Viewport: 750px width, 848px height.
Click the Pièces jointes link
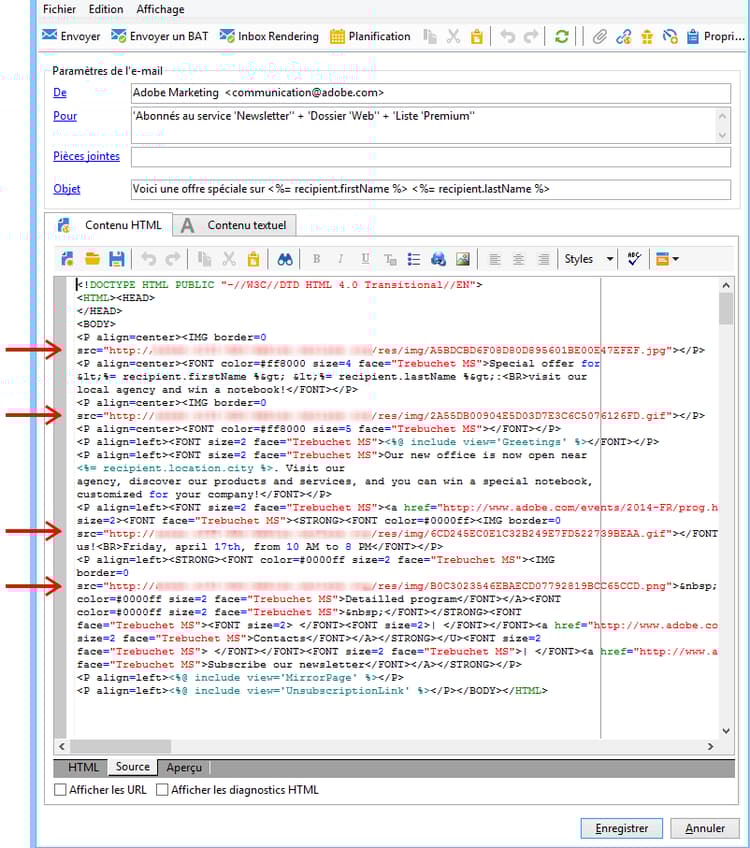[87, 156]
